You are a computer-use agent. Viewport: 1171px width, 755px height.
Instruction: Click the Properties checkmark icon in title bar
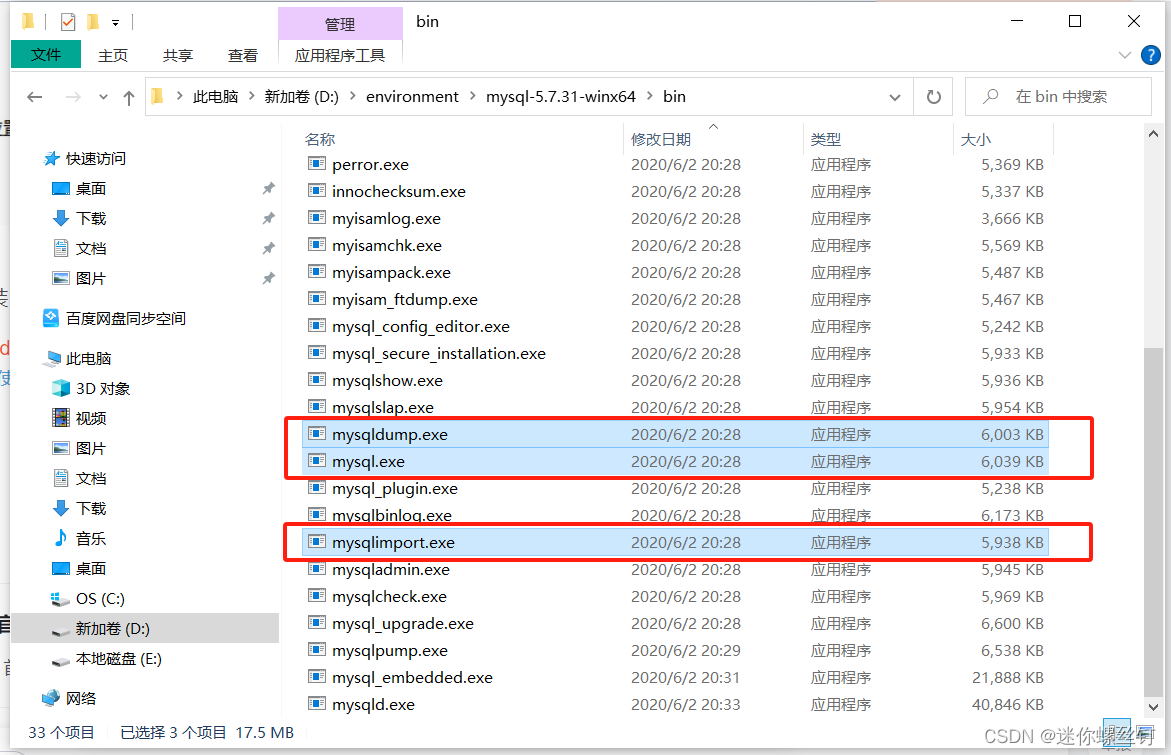tap(68, 22)
